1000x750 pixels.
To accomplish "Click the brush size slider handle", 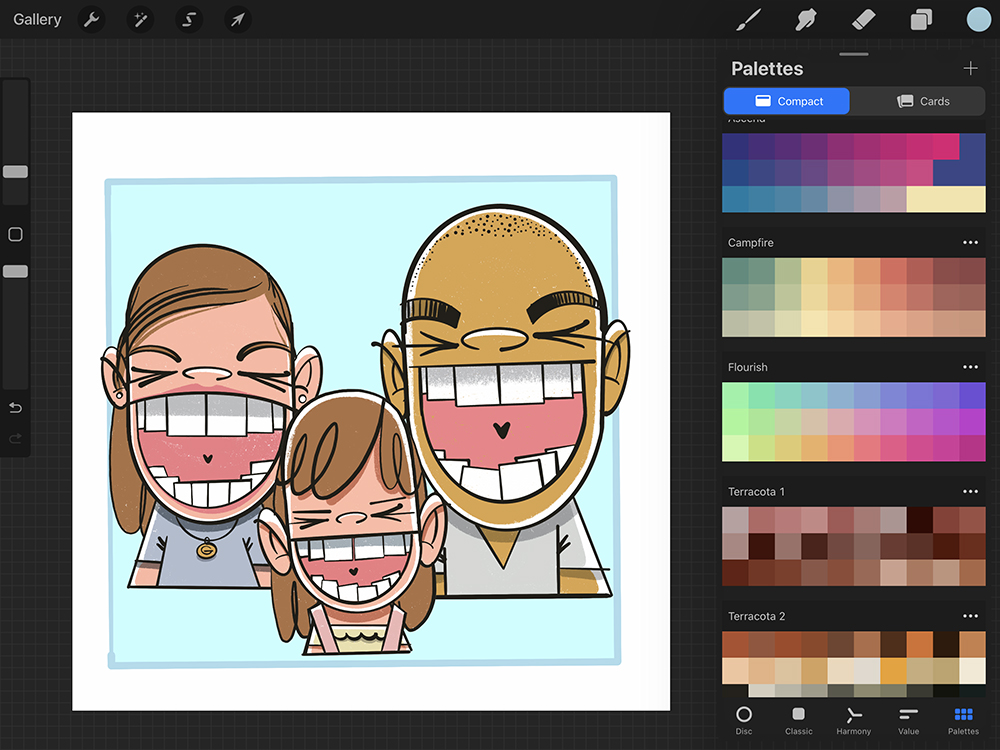I will pos(15,172).
